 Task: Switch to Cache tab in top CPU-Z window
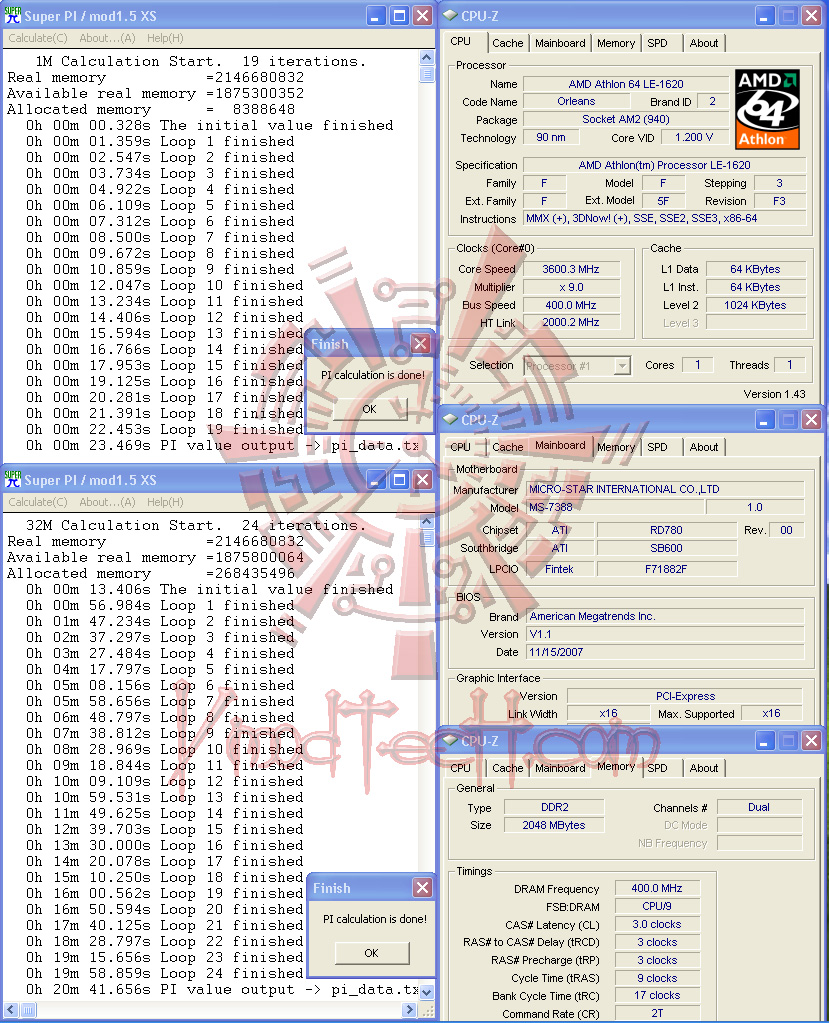507,43
